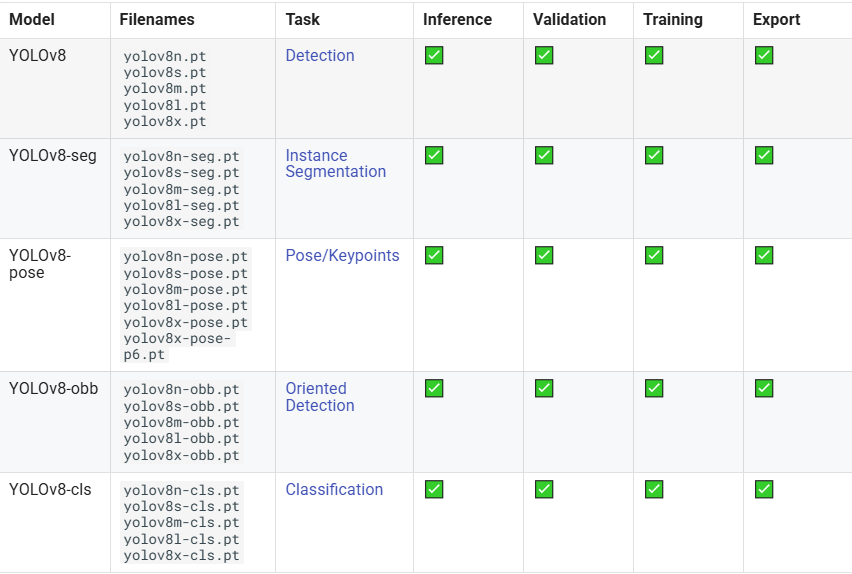This screenshot has height=574, width=852.
Task: Select the yolov8s-seg.pt filename
Action: (181, 173)
